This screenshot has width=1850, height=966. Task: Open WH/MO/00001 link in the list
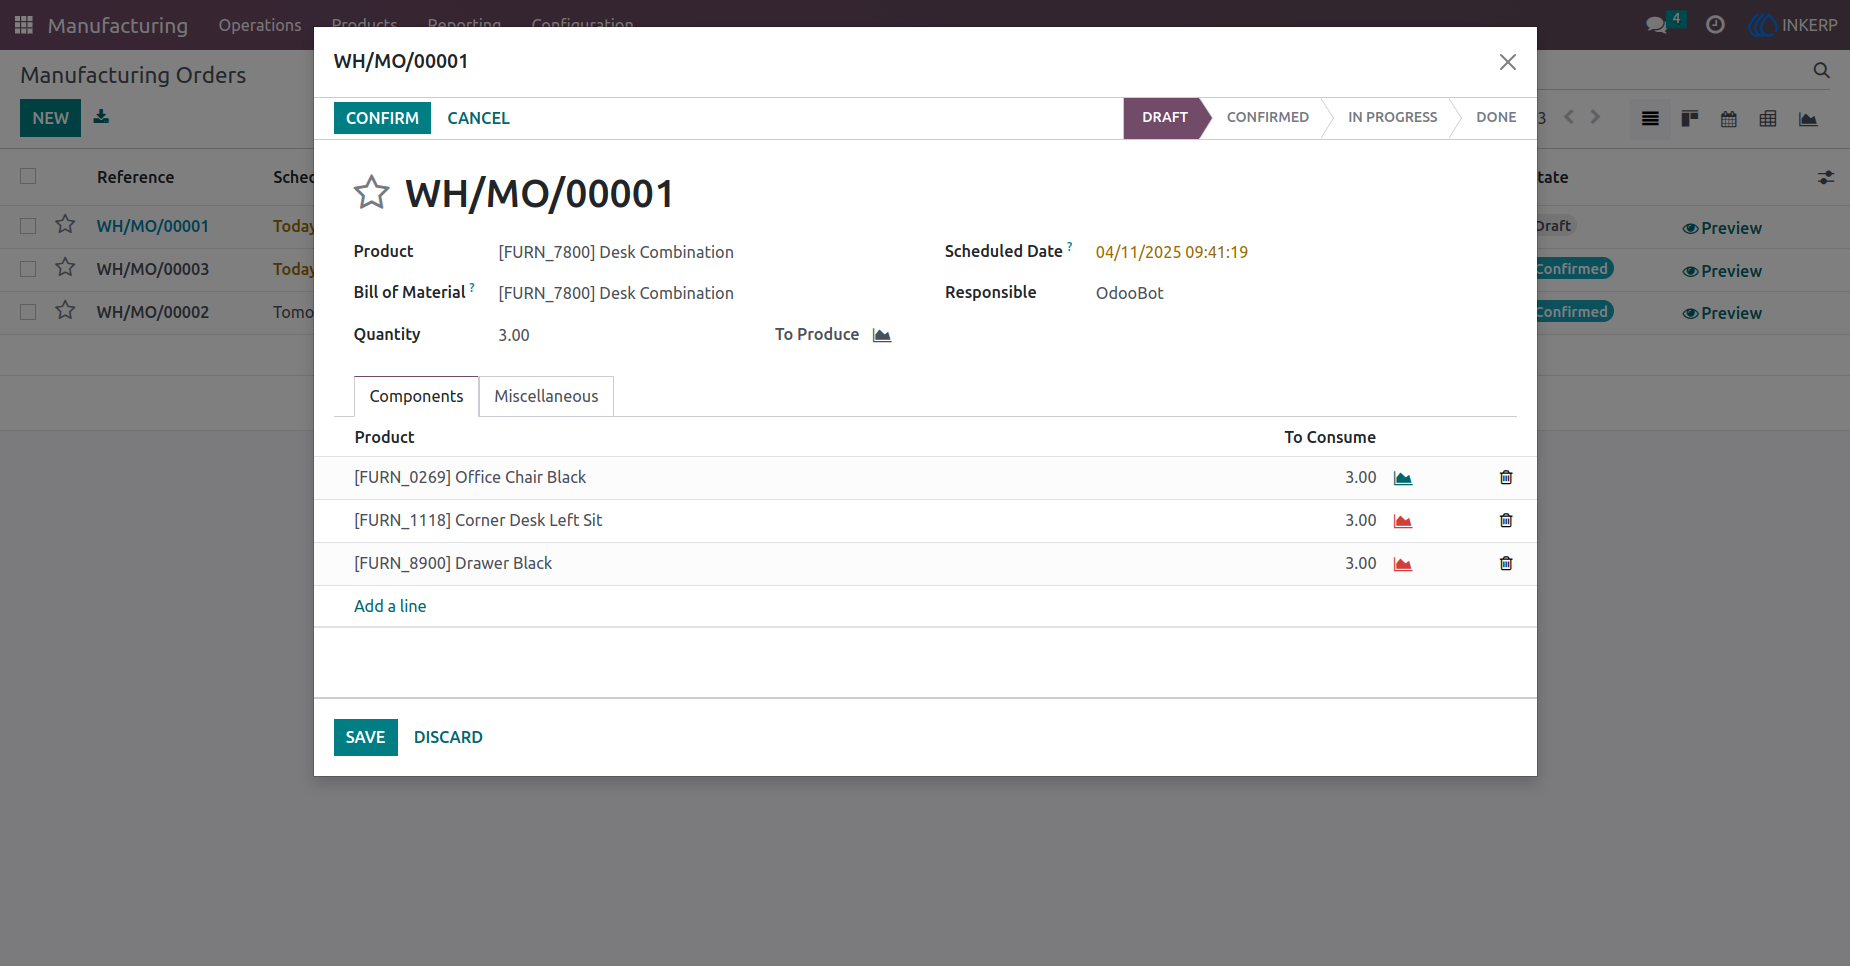(x=153, y=226)
